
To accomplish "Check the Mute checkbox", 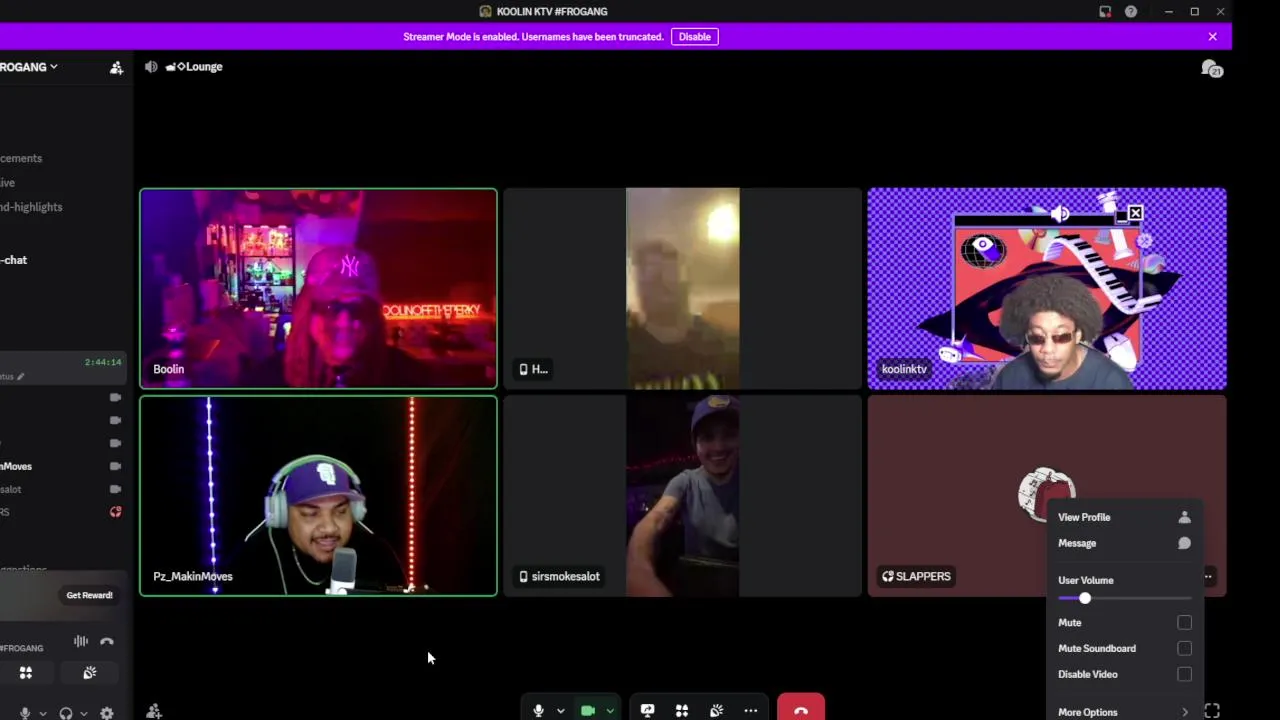I will (x=1184, y=622).
